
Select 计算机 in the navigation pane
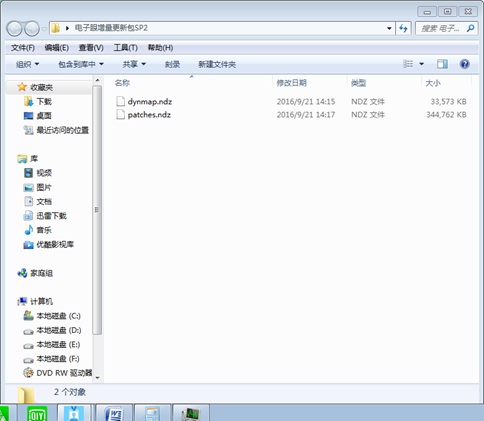click(41, 301)
